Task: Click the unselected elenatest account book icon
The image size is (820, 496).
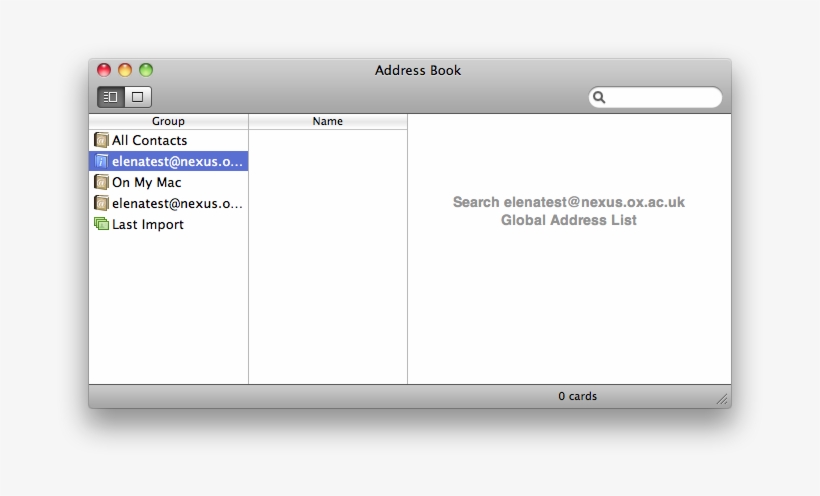Action: [x=101, y=203]
